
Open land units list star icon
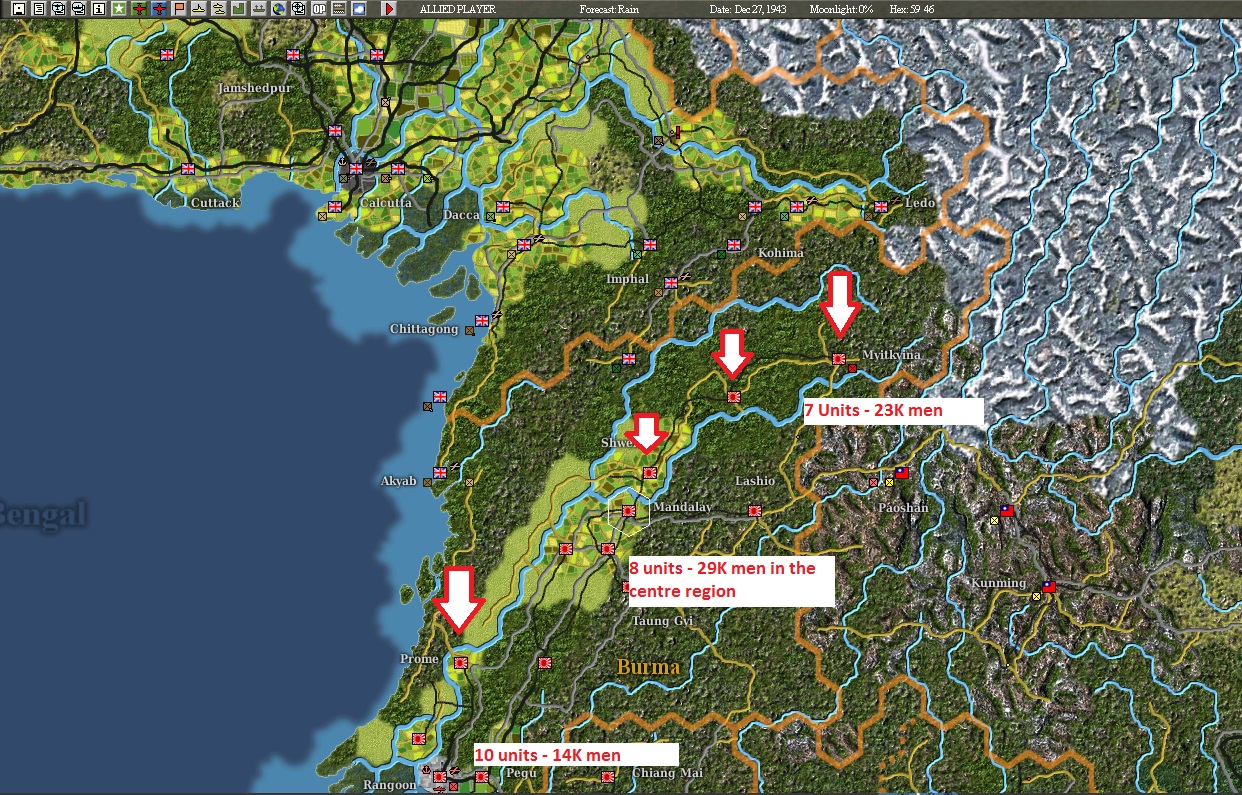pyautogui.click(x=119, y=9)
